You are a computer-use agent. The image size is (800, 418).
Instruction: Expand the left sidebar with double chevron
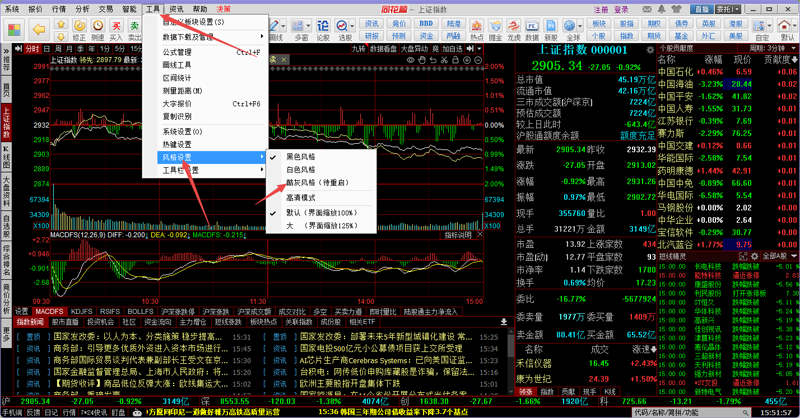coord(6,51)
